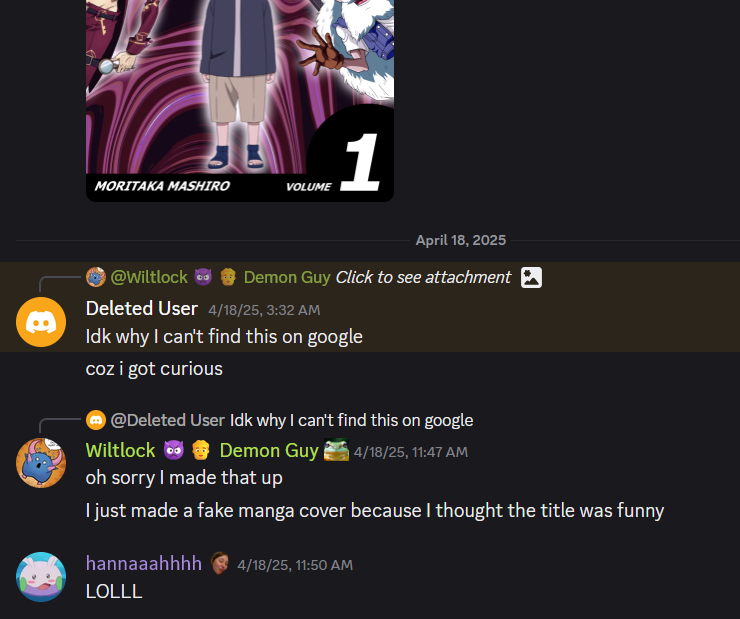Click the 11:47 AM message timestamp

pyautogui.click(x=411, y=452)
